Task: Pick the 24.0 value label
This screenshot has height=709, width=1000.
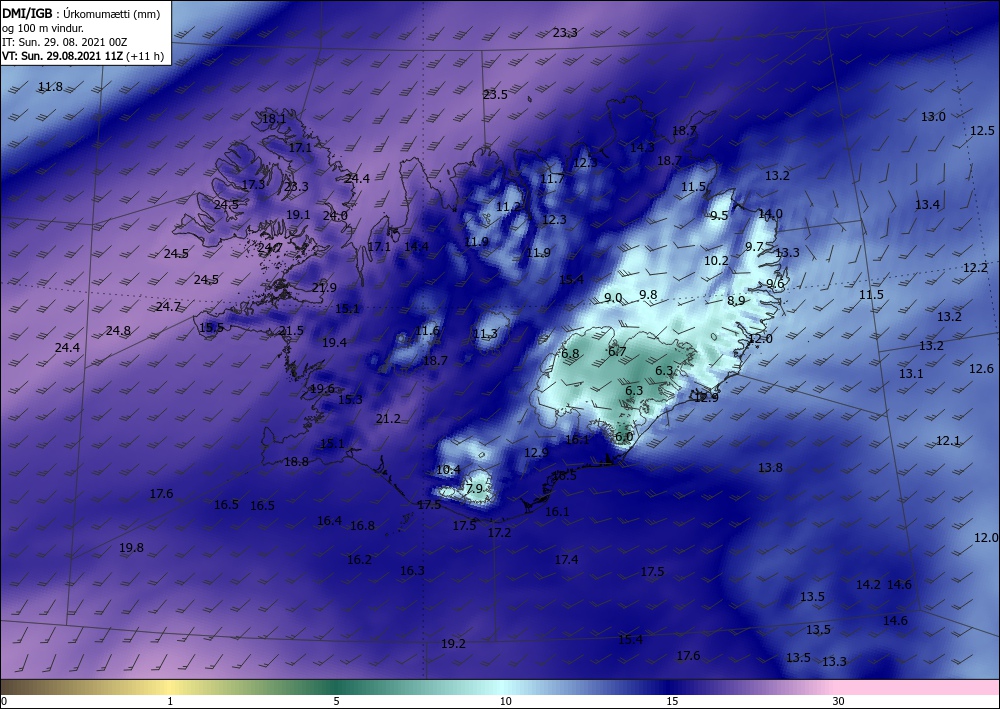Action: [335, 216]
